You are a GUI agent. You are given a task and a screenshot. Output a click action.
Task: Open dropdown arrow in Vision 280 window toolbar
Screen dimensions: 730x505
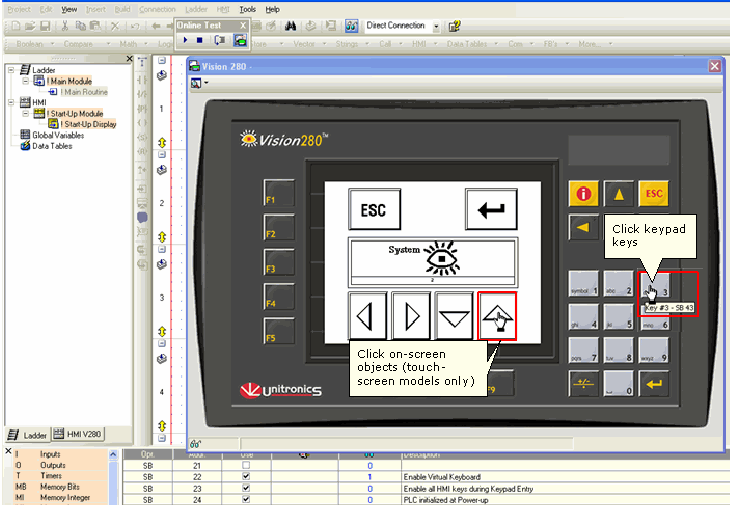pos(206,83)
